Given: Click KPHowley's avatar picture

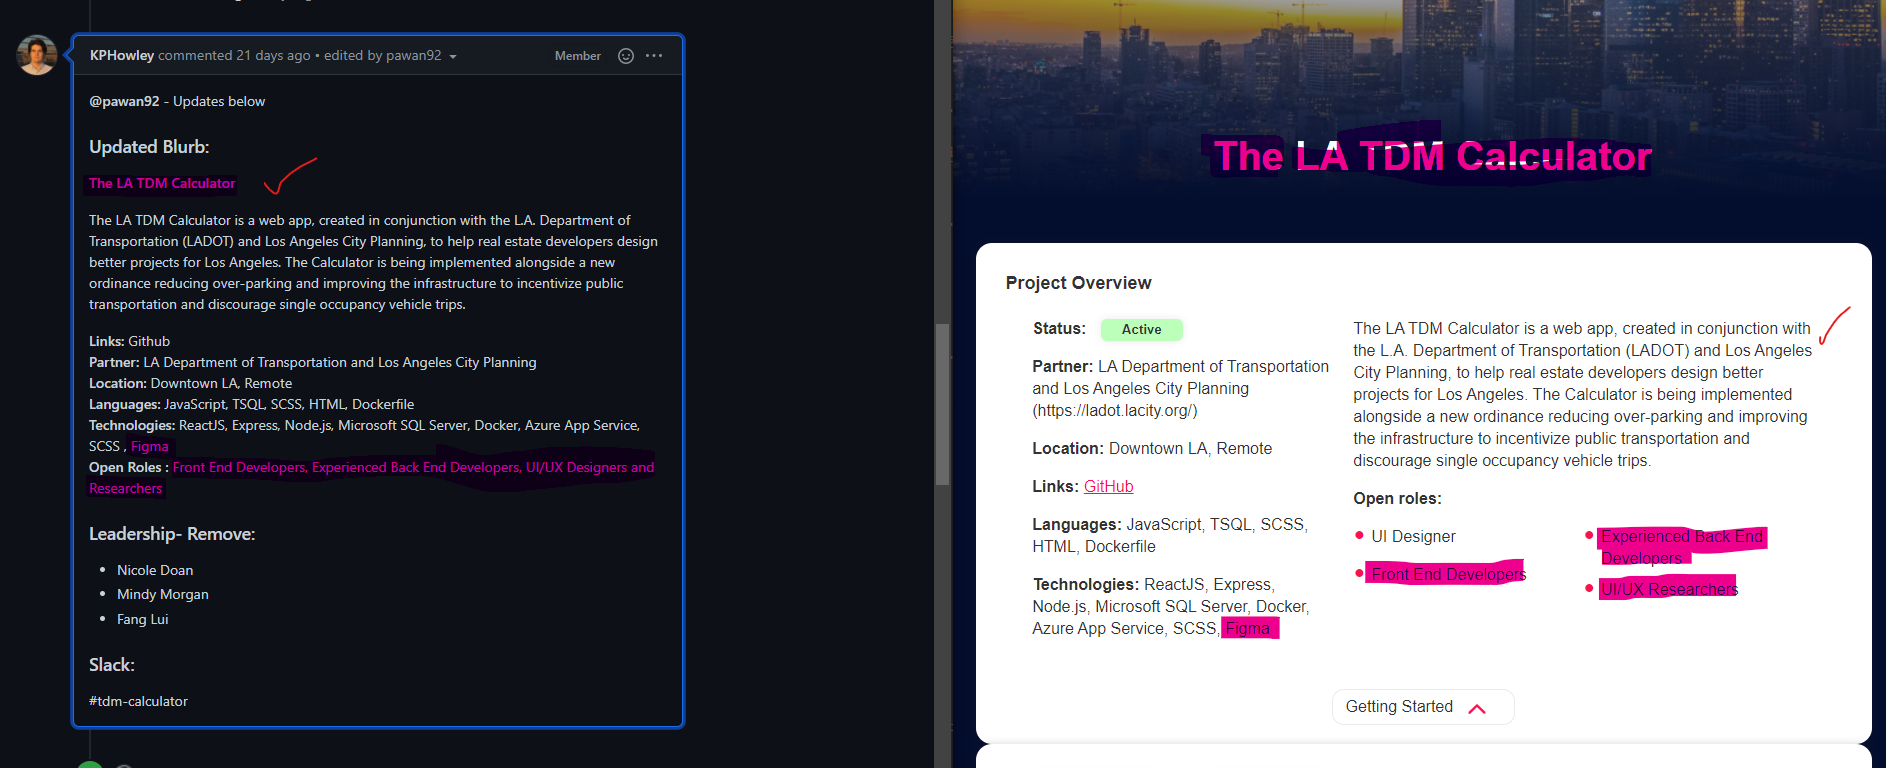Looking at the screenshot, I should point(37,55).
